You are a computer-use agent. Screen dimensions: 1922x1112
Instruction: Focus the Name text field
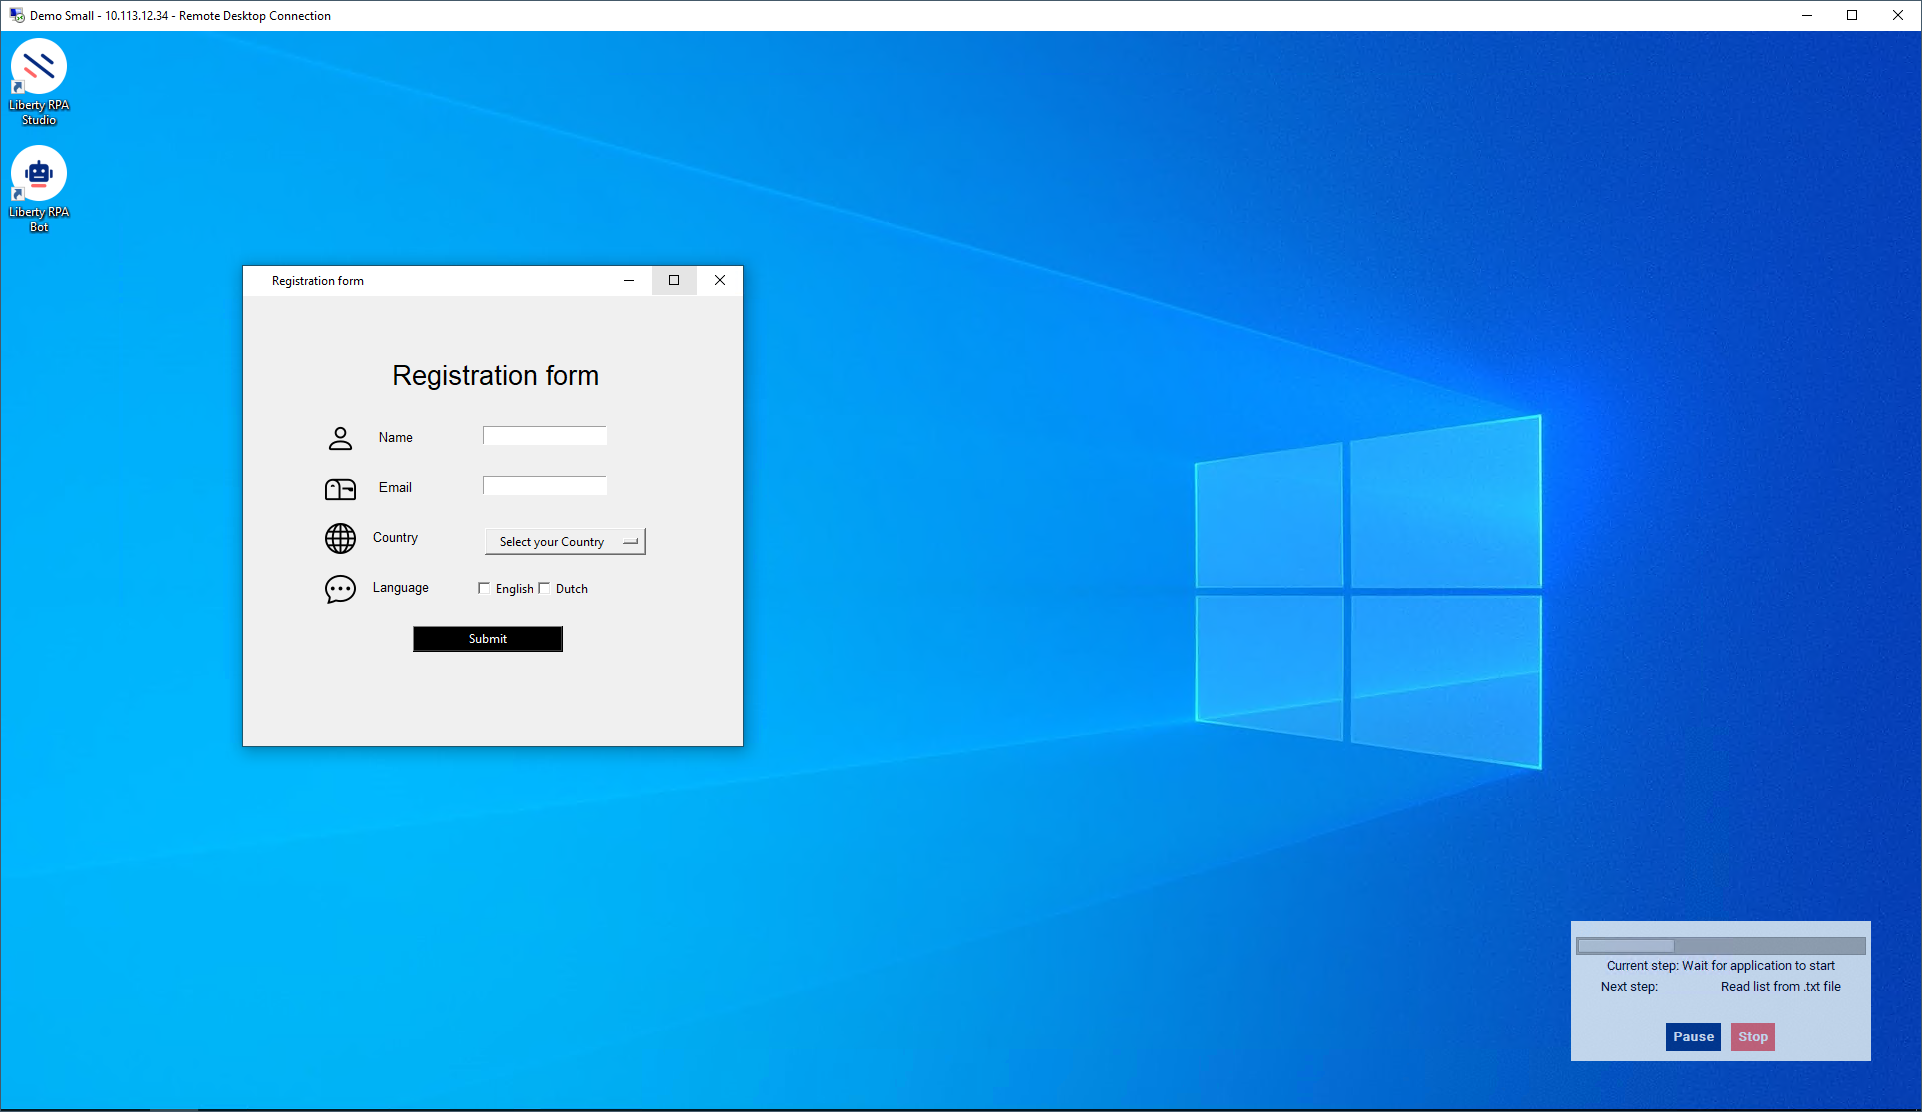pyautogui.click(x=544, y=436)
